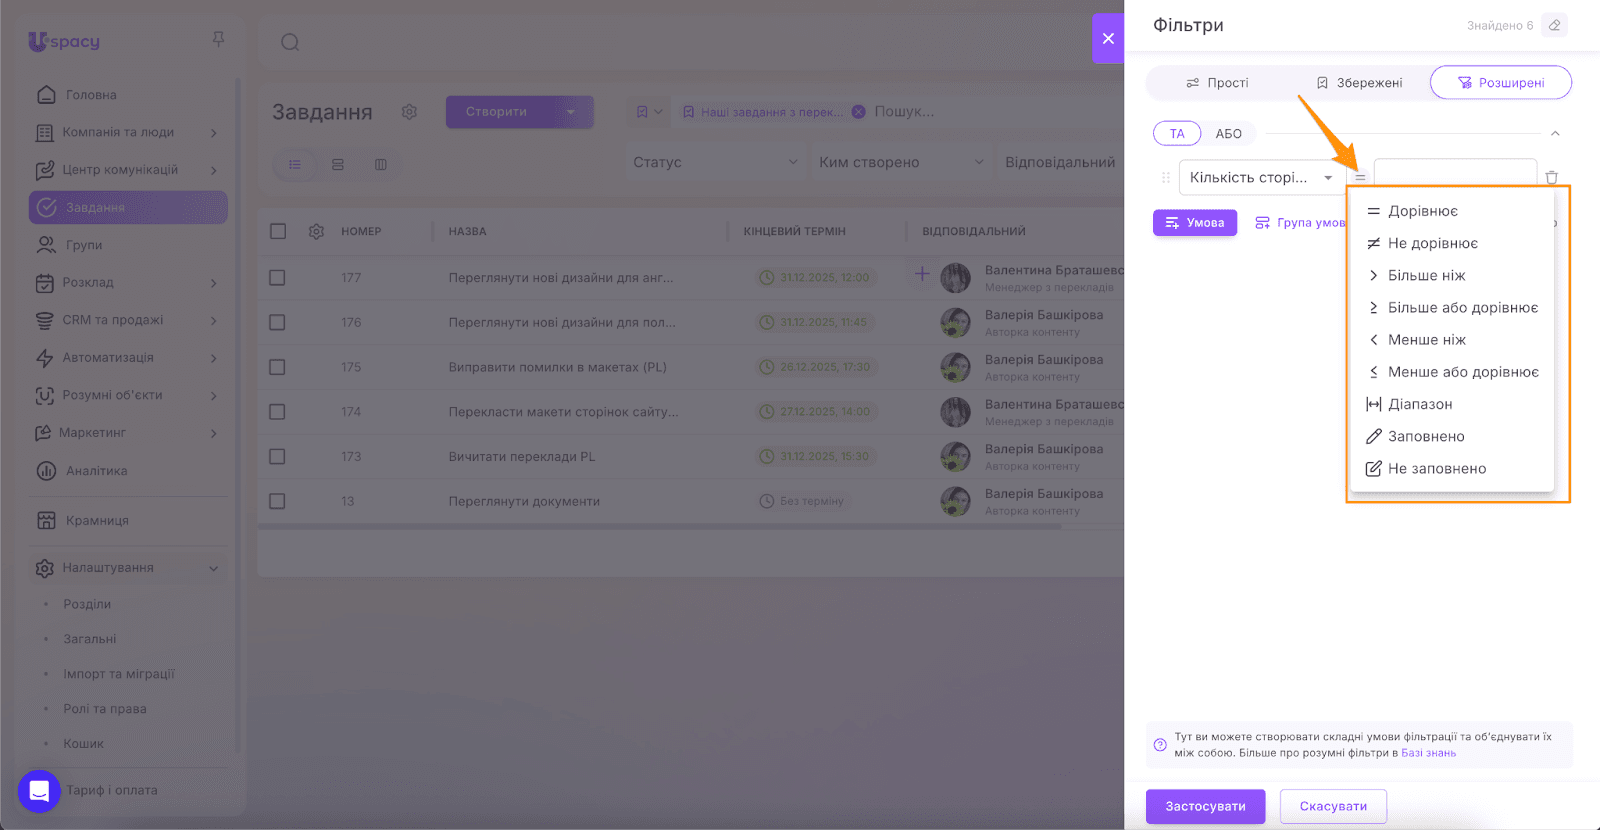This screenshot has width=1600, height=830.
Task: Switch to list view icon
Action: pos(295,164)
